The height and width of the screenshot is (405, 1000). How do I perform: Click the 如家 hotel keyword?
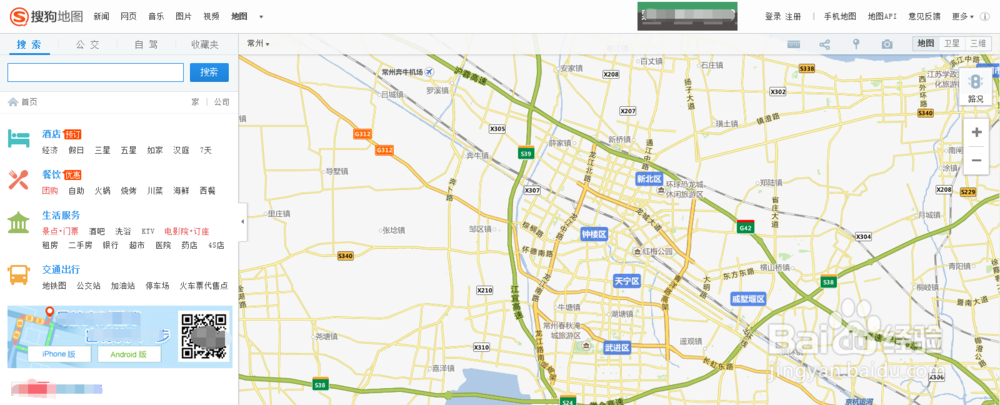tap(155, 151)
